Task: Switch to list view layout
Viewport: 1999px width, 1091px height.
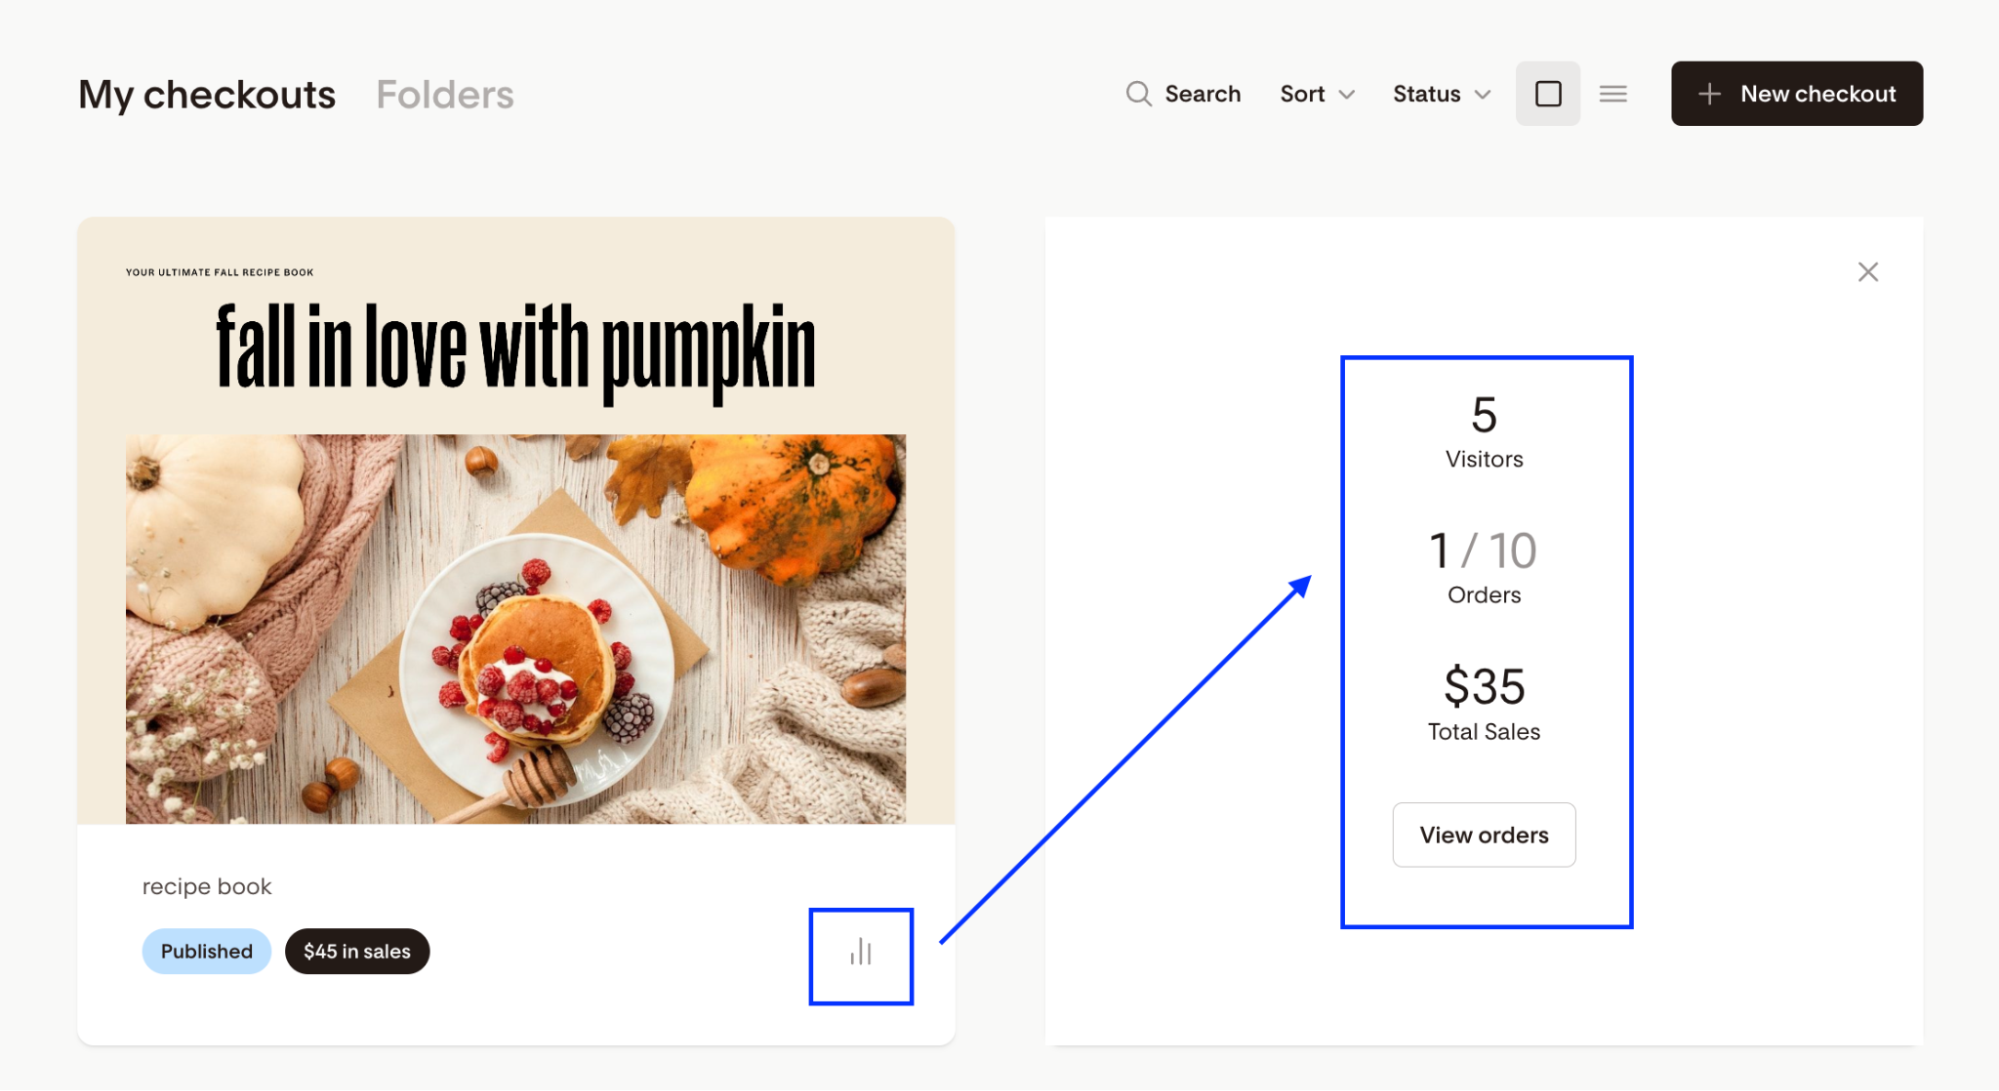Action: [x=1612, y=94]
